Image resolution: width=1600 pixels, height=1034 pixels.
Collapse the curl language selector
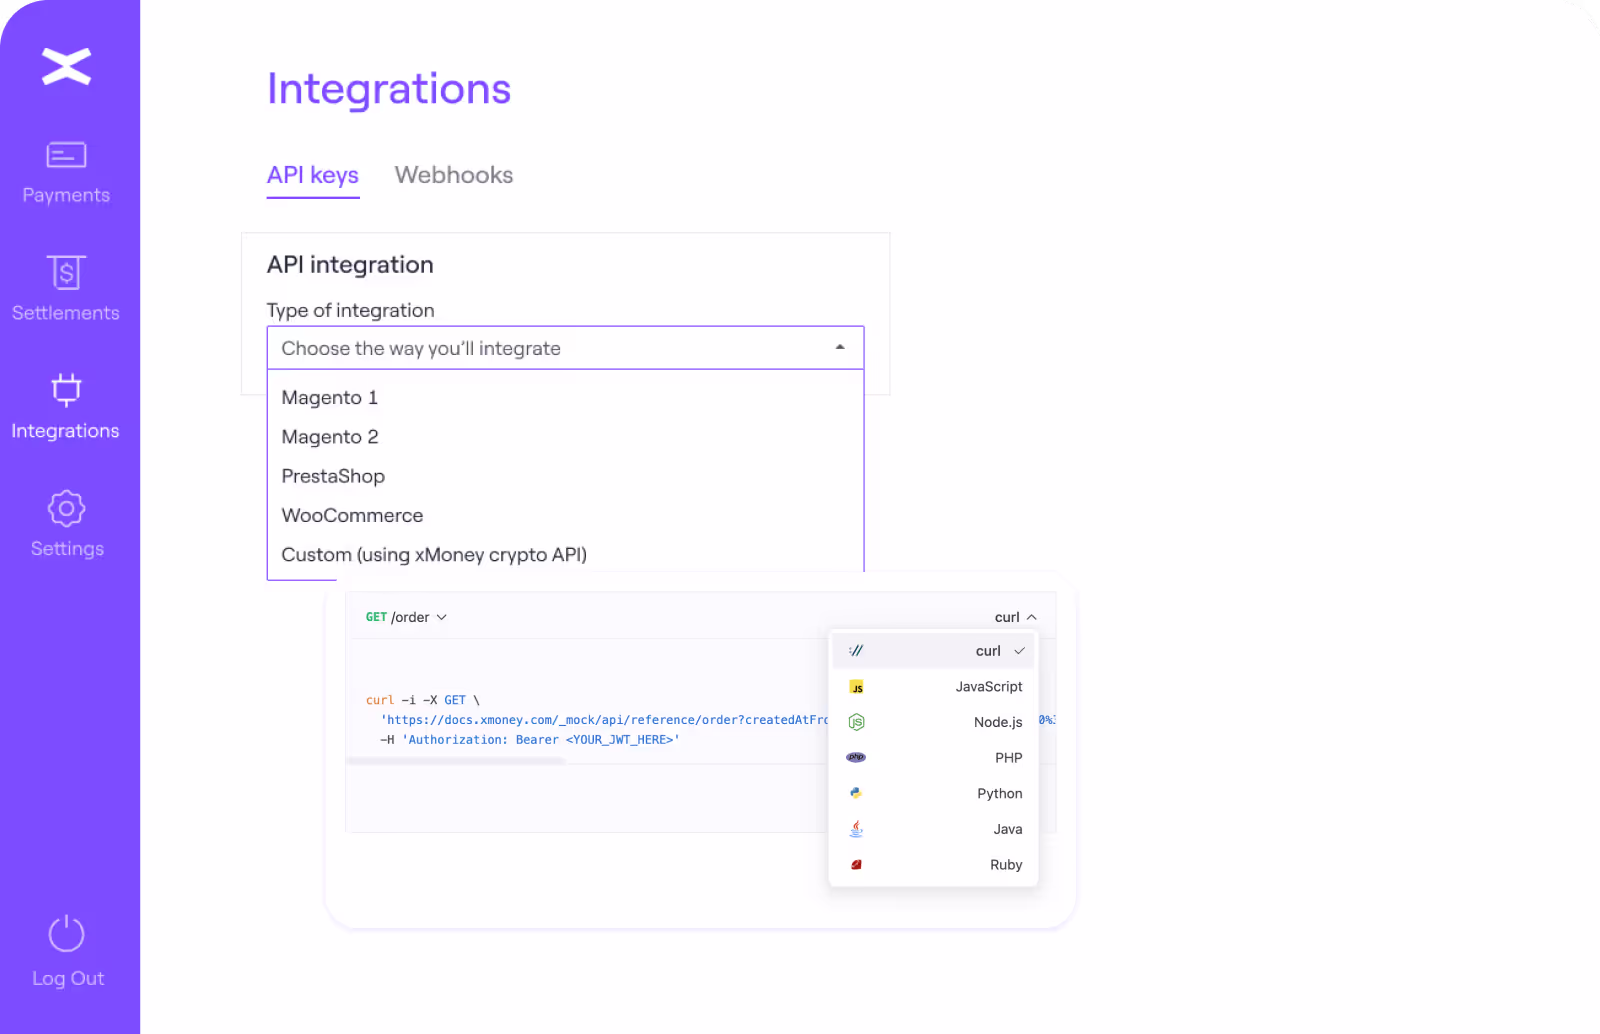pos(1015,617)
